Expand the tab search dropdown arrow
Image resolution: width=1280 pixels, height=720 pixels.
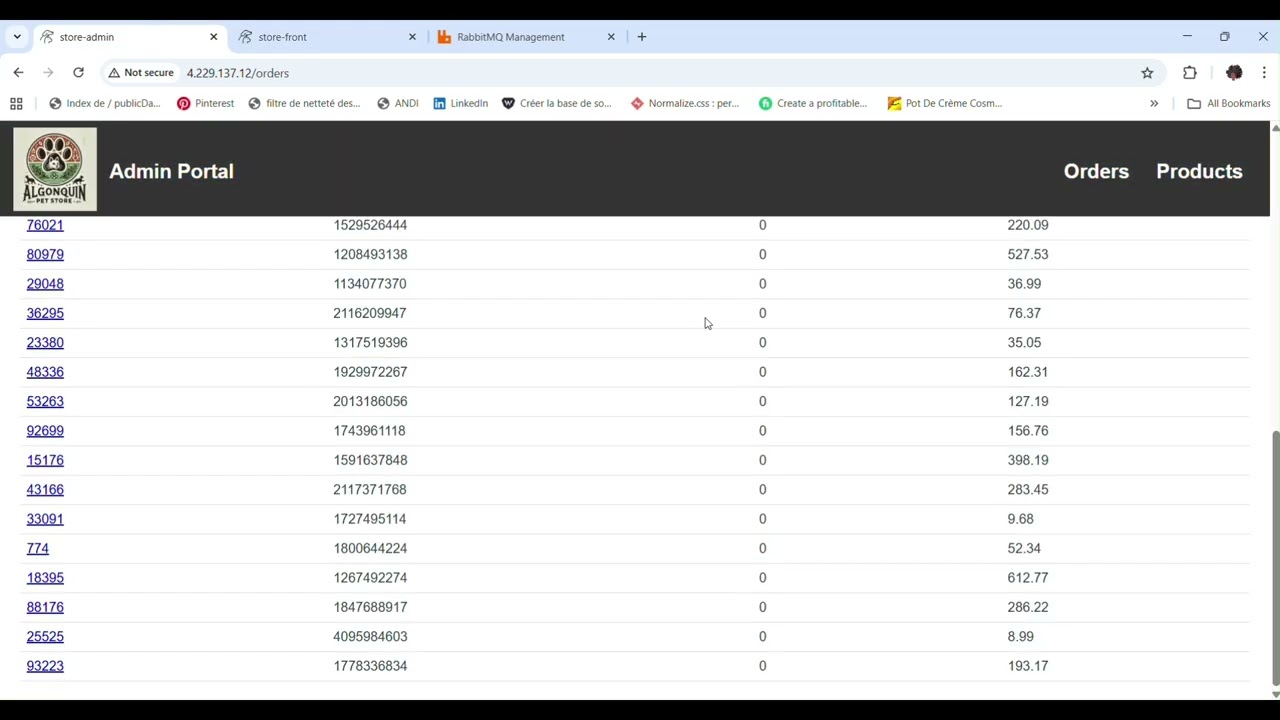tap(17, 37)
